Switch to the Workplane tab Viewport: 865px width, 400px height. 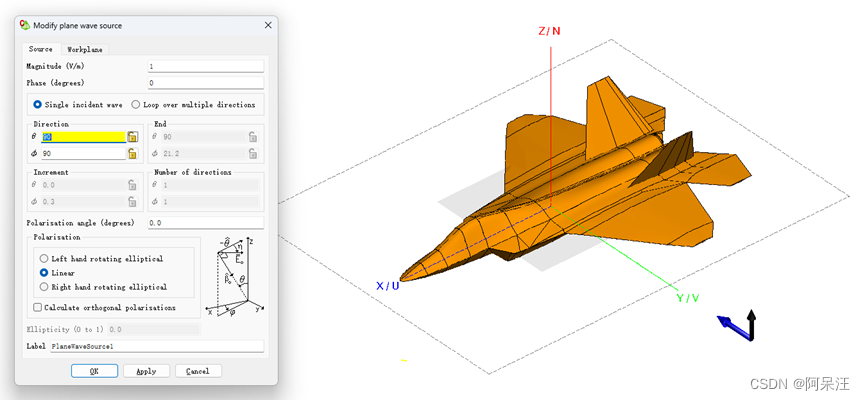click(84, 50)
